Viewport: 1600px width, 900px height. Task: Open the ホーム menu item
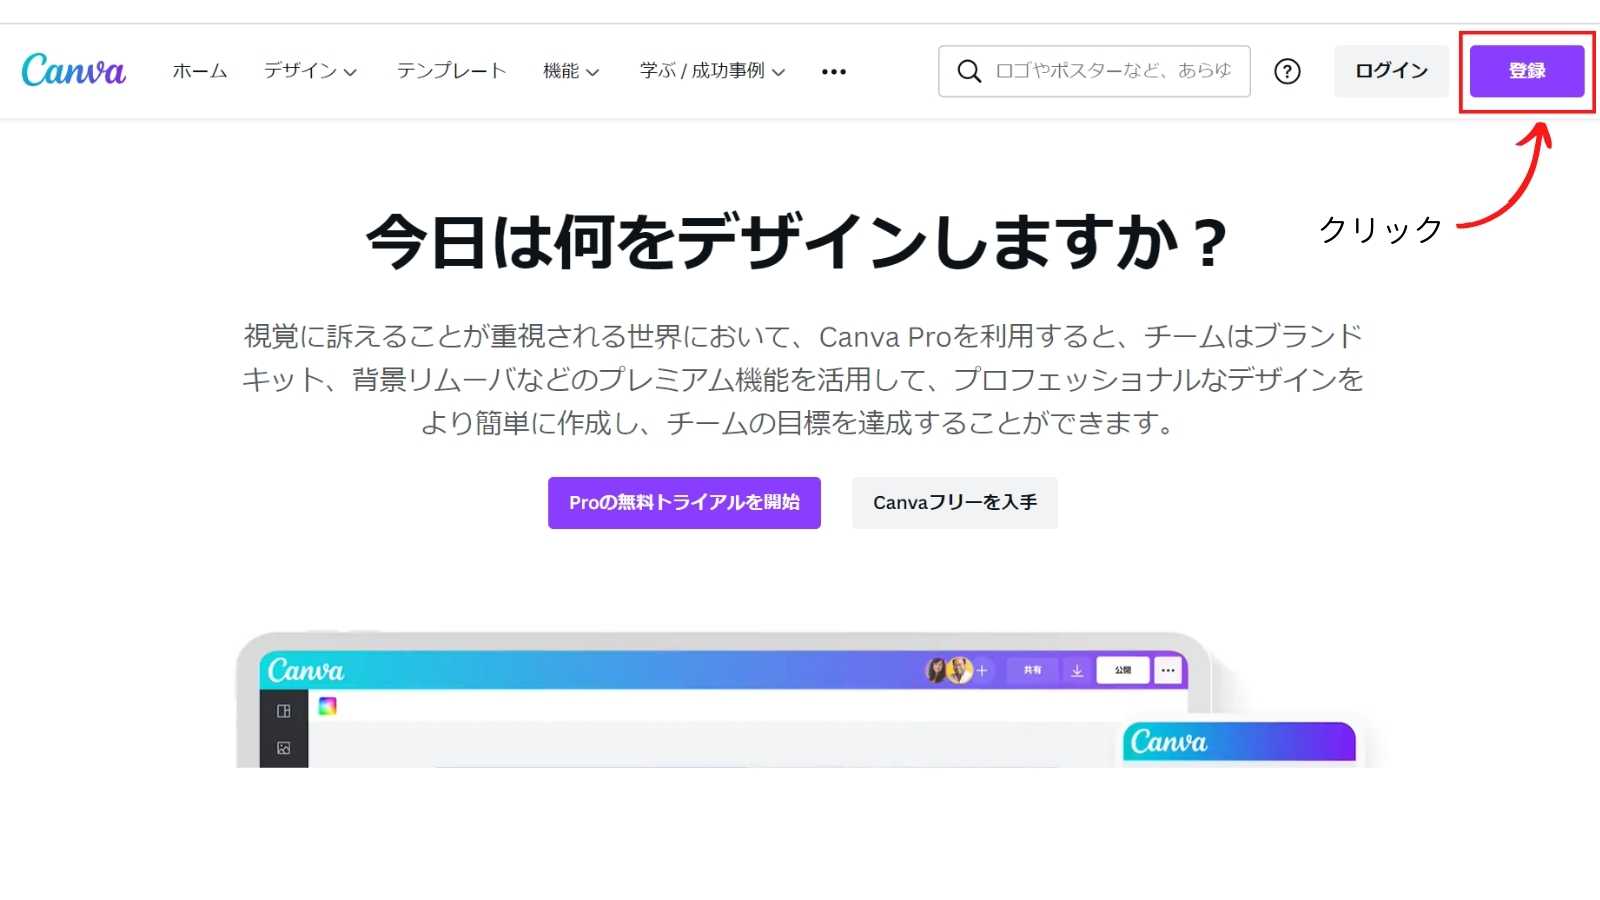point(200,71)
